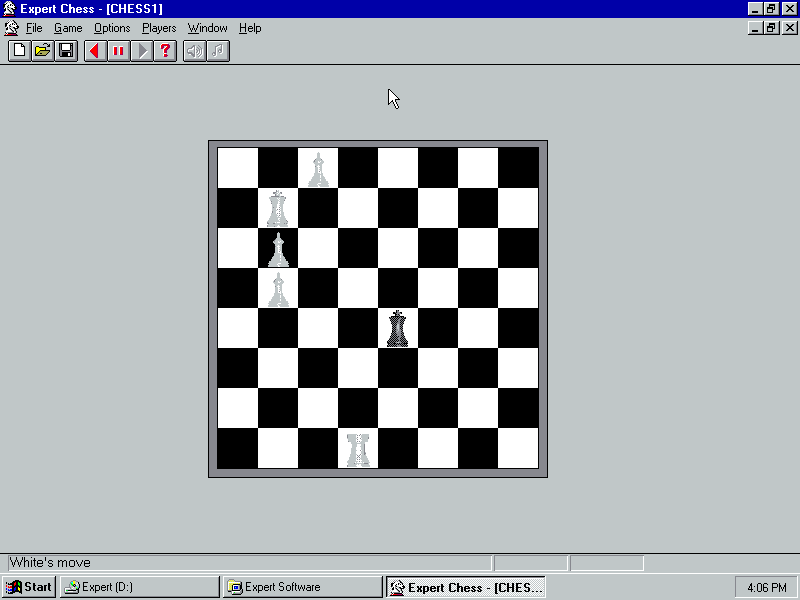The image size is (800, 600).
Task: Restore the Expert Chess application window
Action: pos(771,9)
